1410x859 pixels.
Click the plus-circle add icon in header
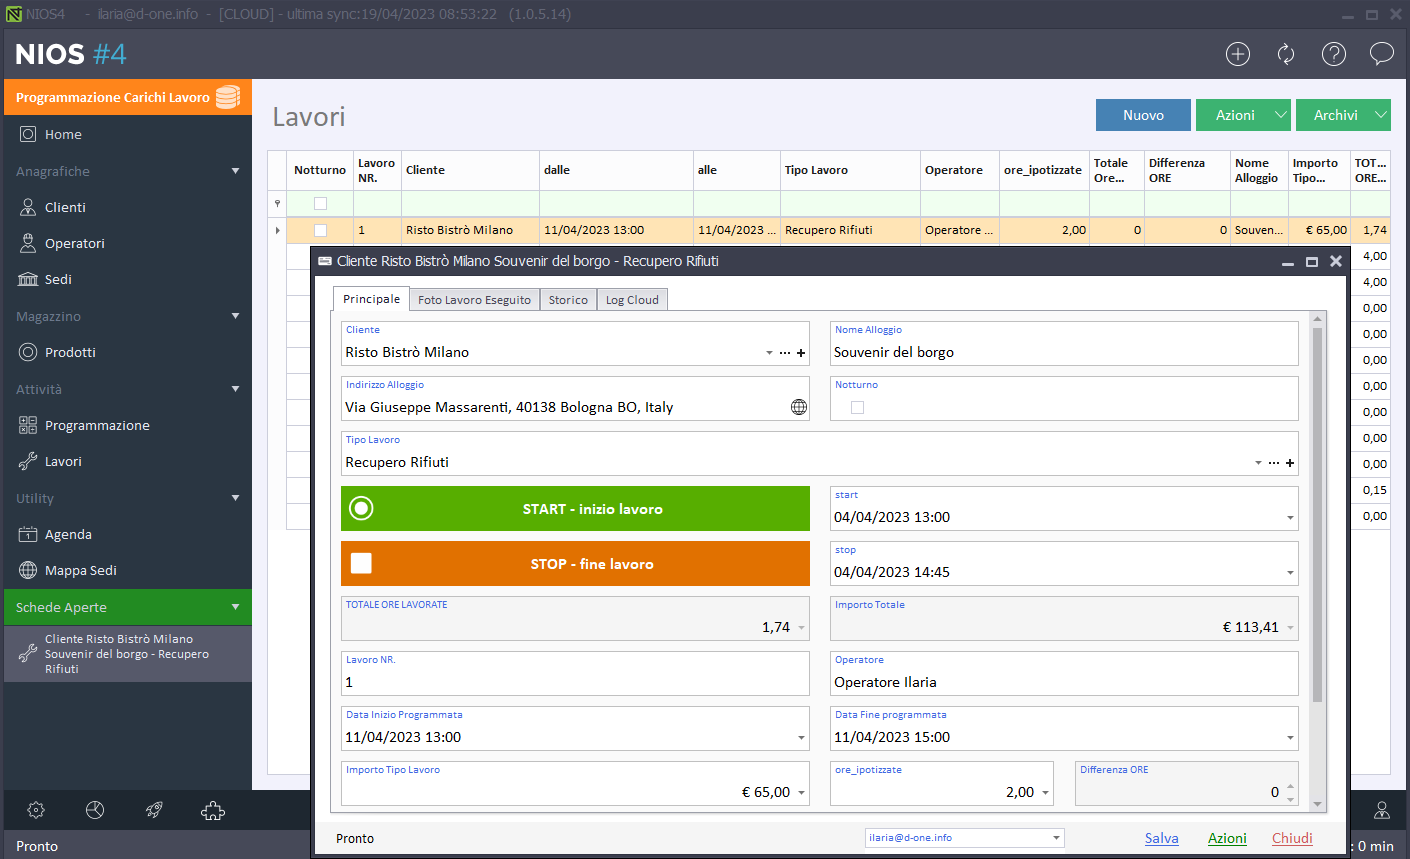pyautogui.click(x=1238, y=54)
